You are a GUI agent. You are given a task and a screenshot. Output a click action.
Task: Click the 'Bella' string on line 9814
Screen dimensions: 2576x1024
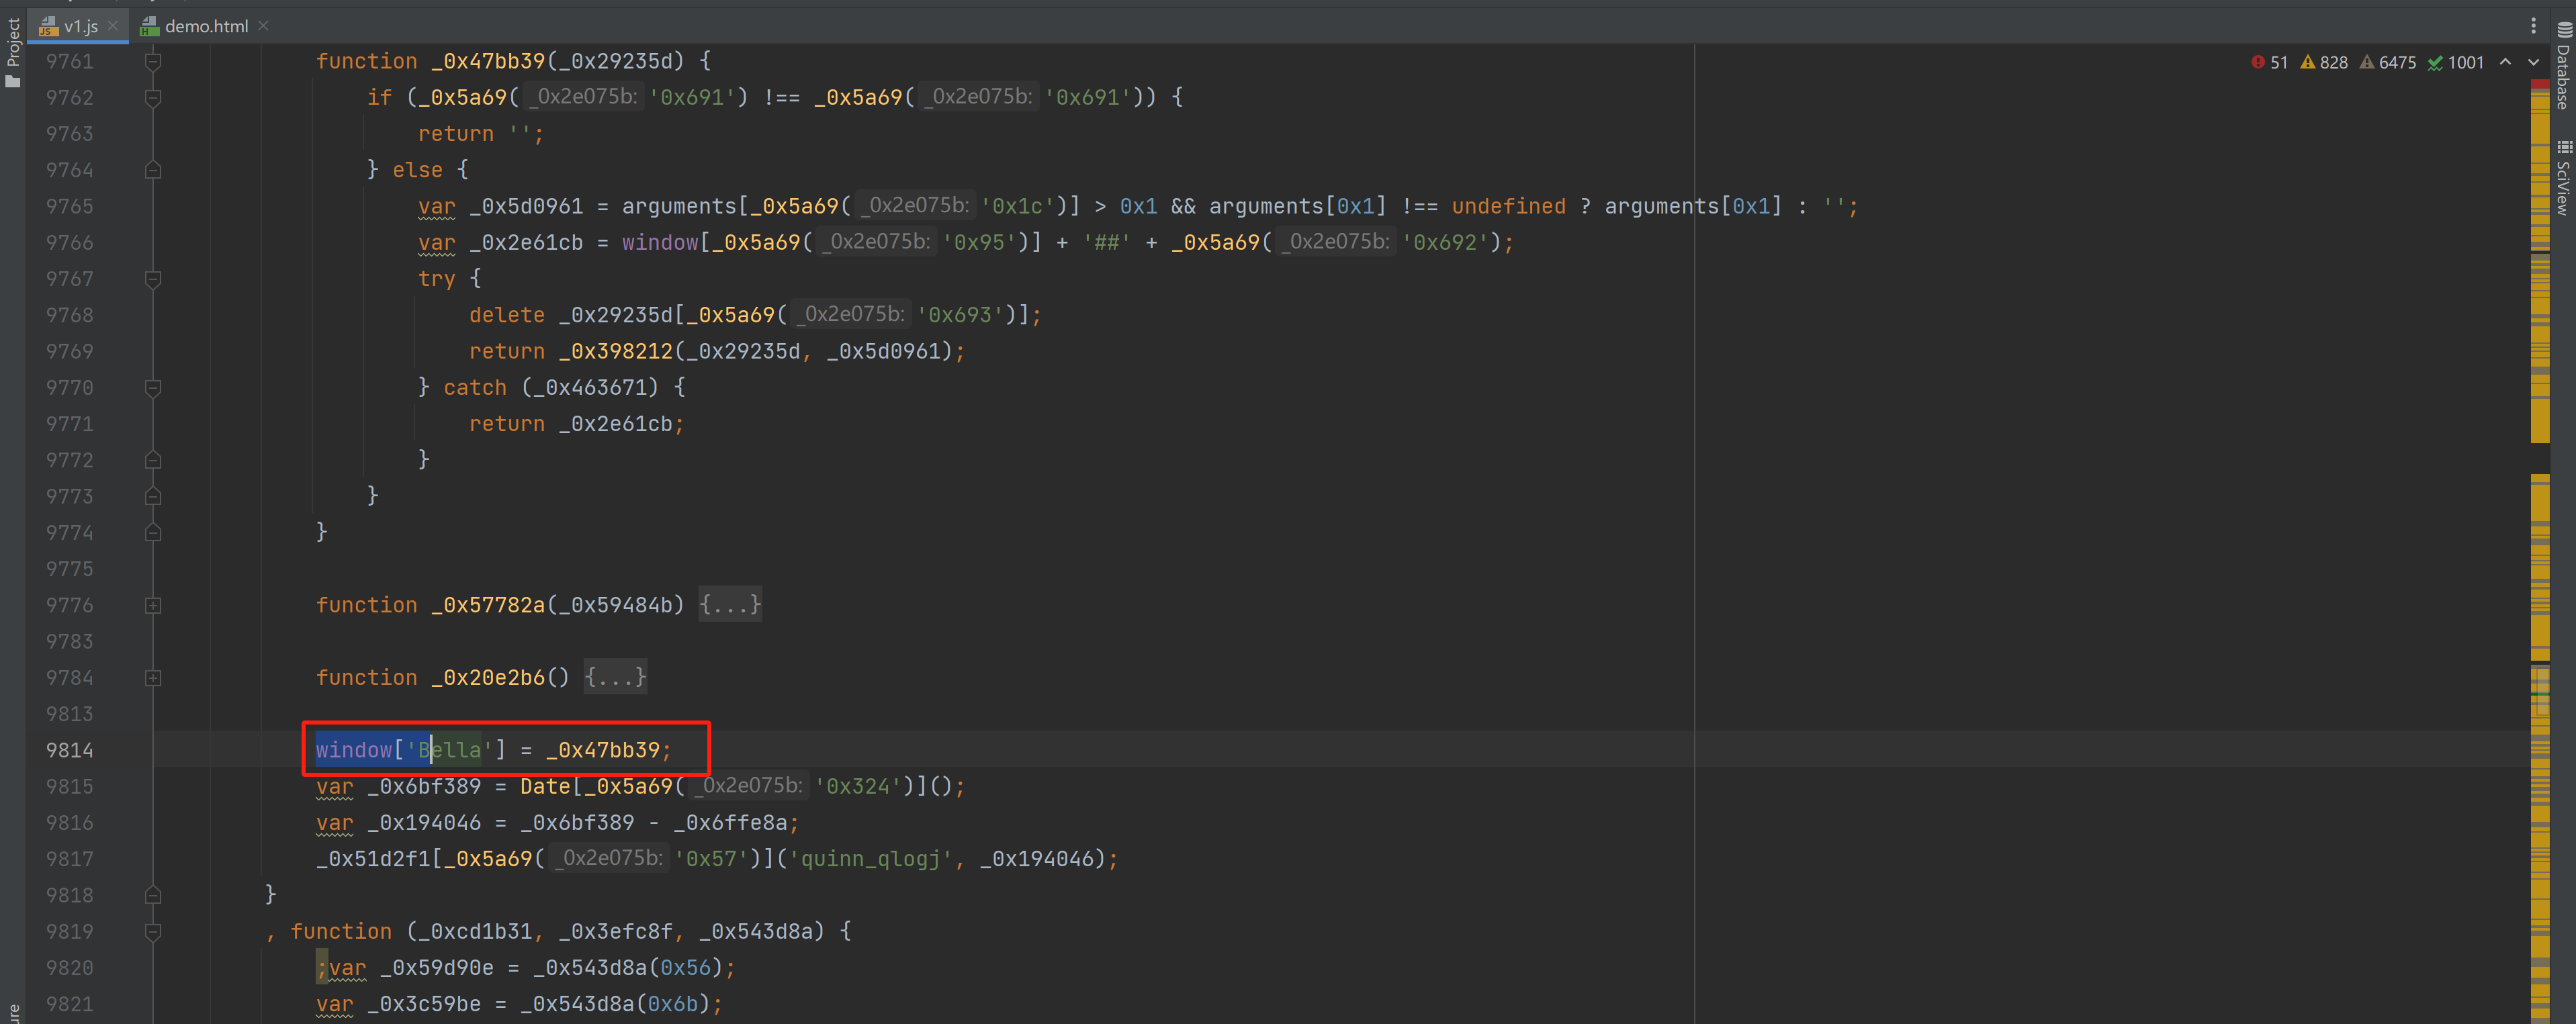click(x=450, y=750)
